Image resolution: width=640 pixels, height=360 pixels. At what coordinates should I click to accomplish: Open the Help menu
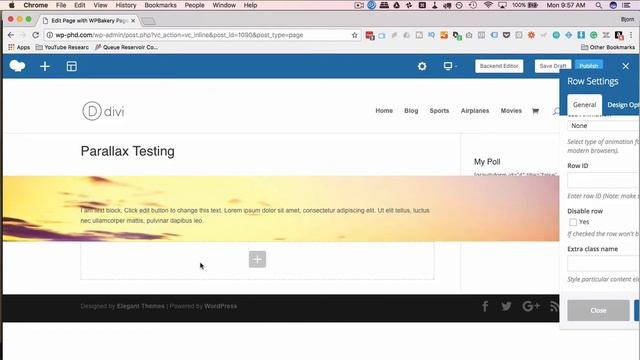pos(250,5)
